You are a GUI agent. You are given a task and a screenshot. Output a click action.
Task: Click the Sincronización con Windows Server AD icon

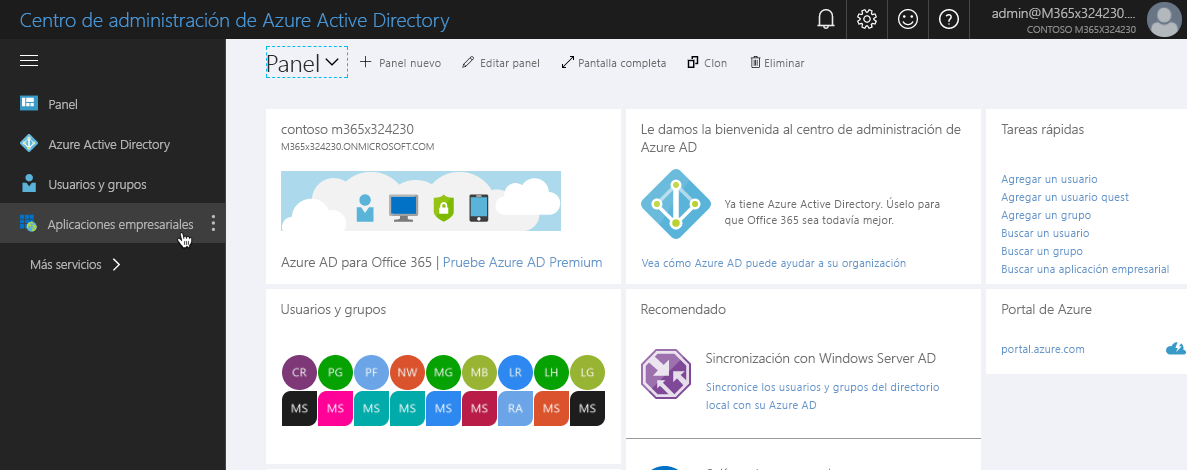tap(665, 374)
